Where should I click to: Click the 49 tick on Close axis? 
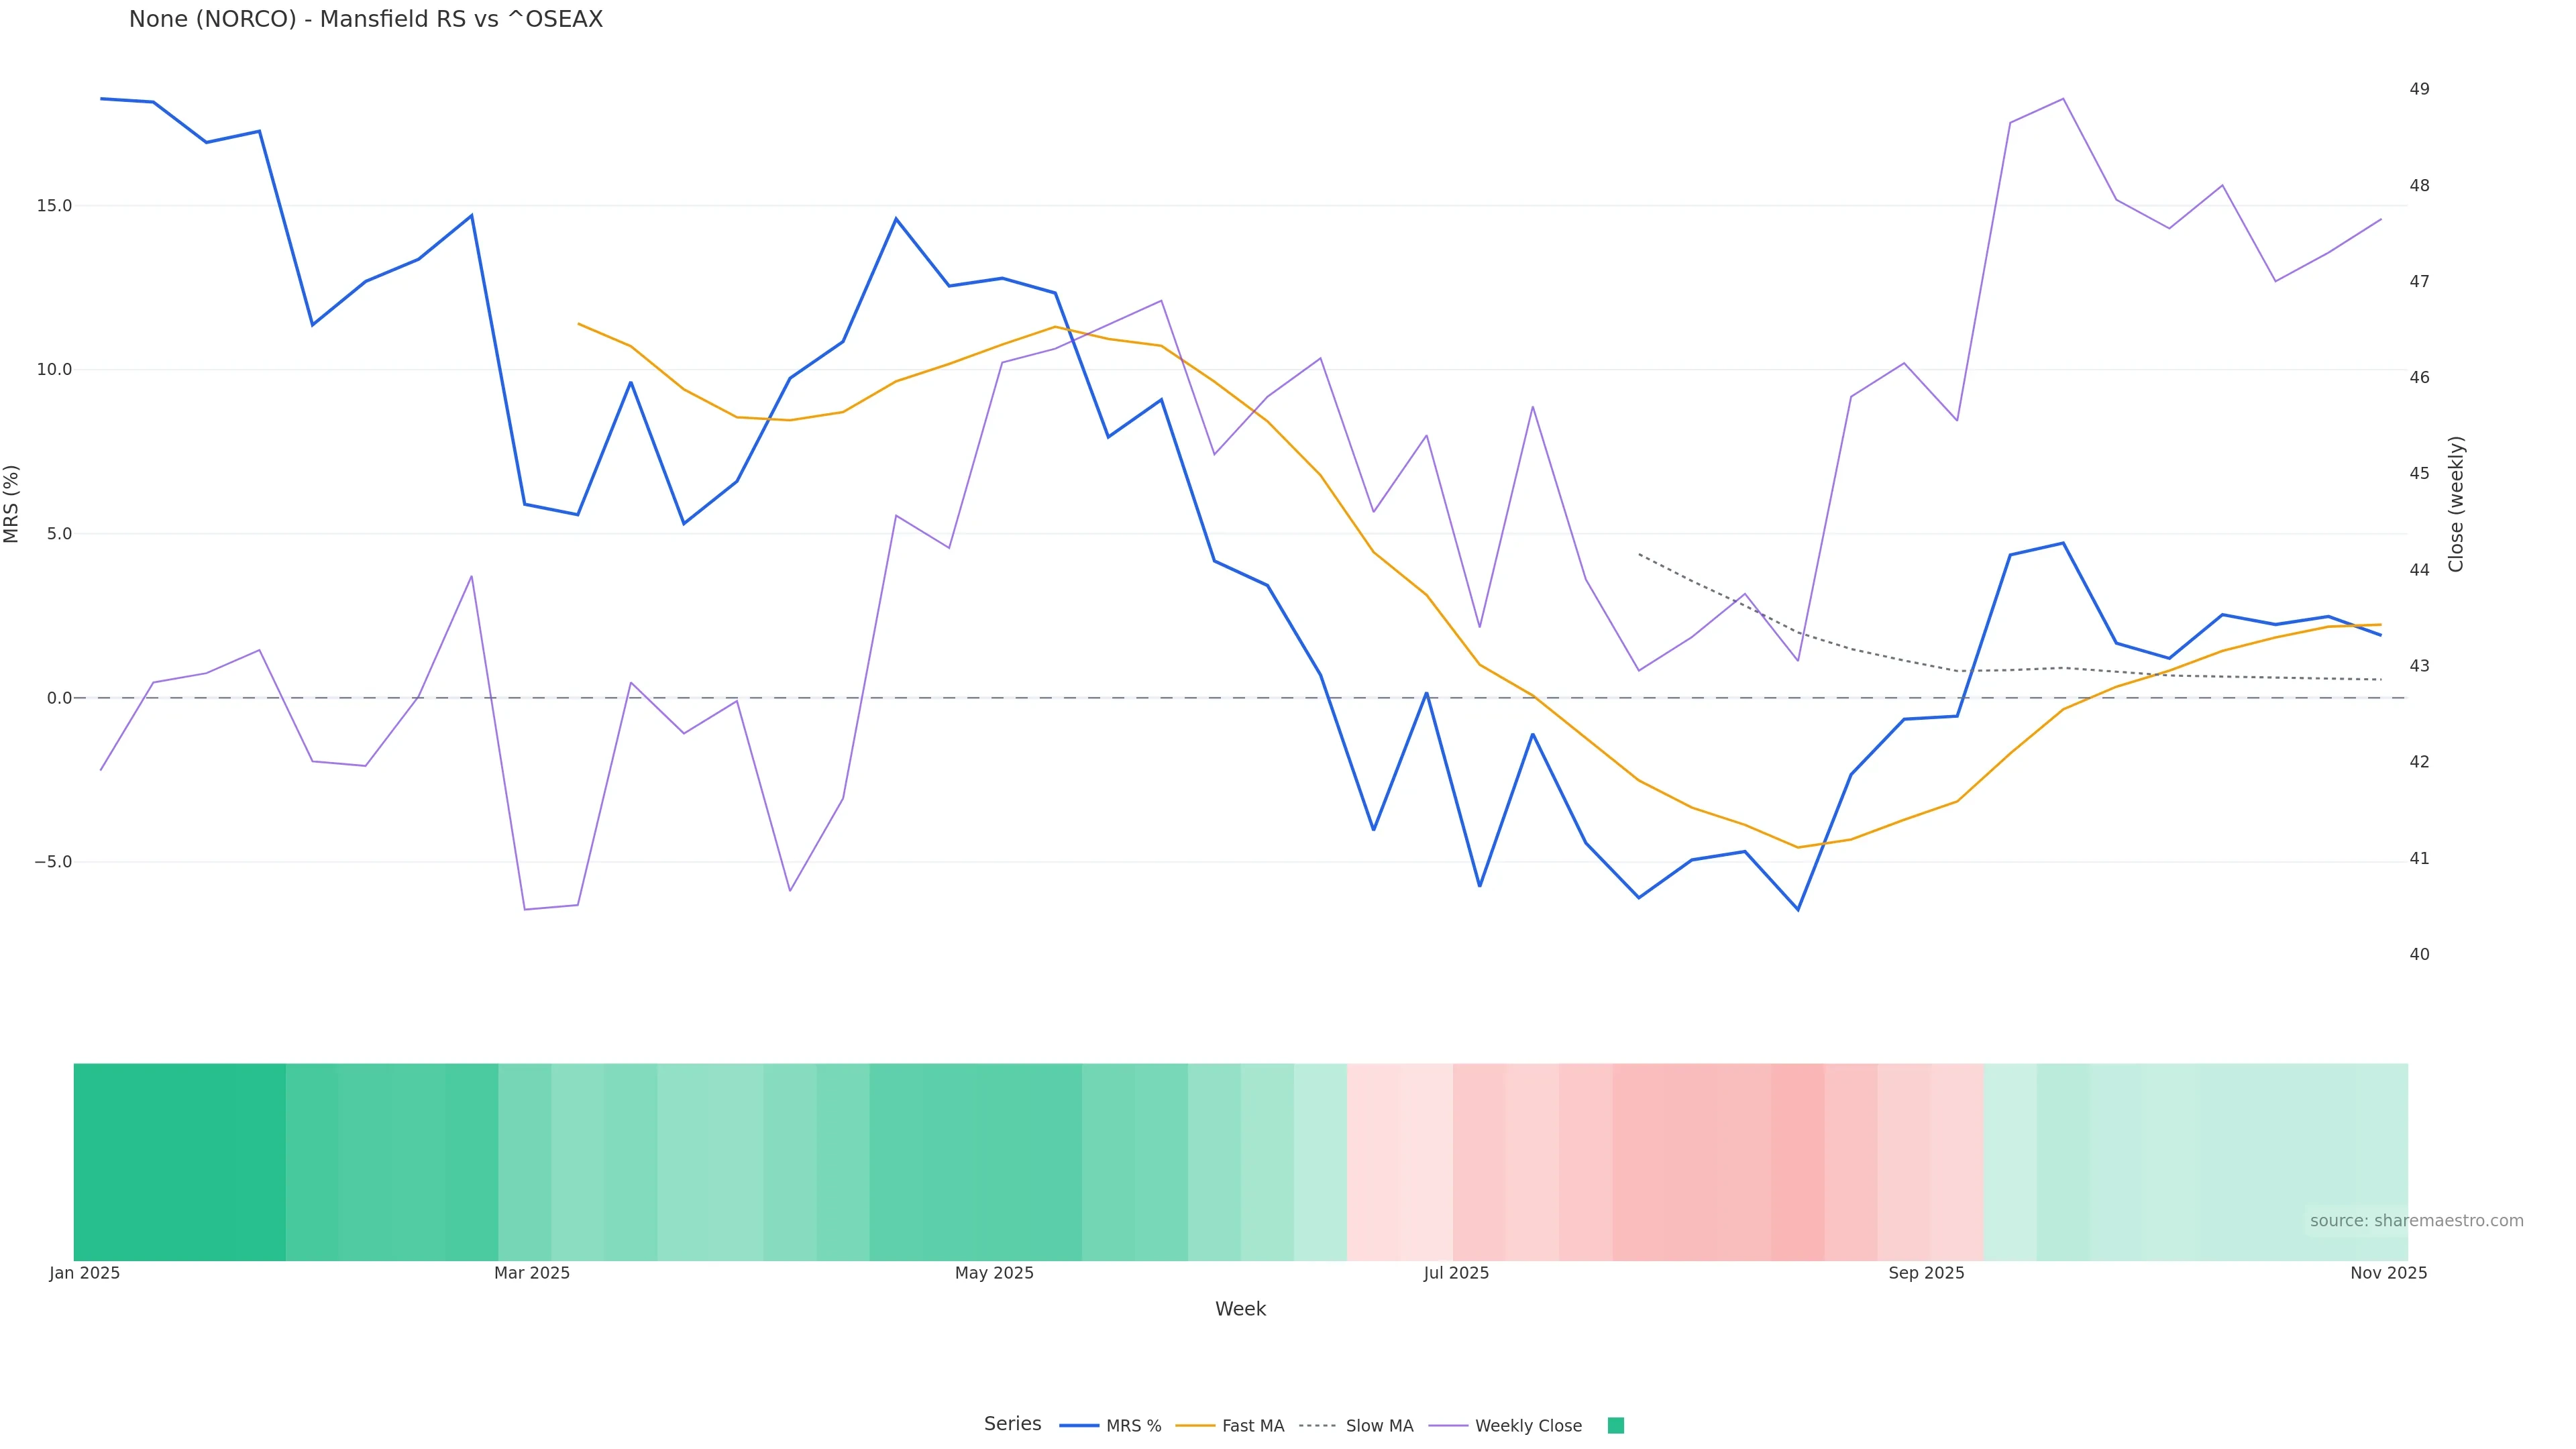coord(2419,89)
